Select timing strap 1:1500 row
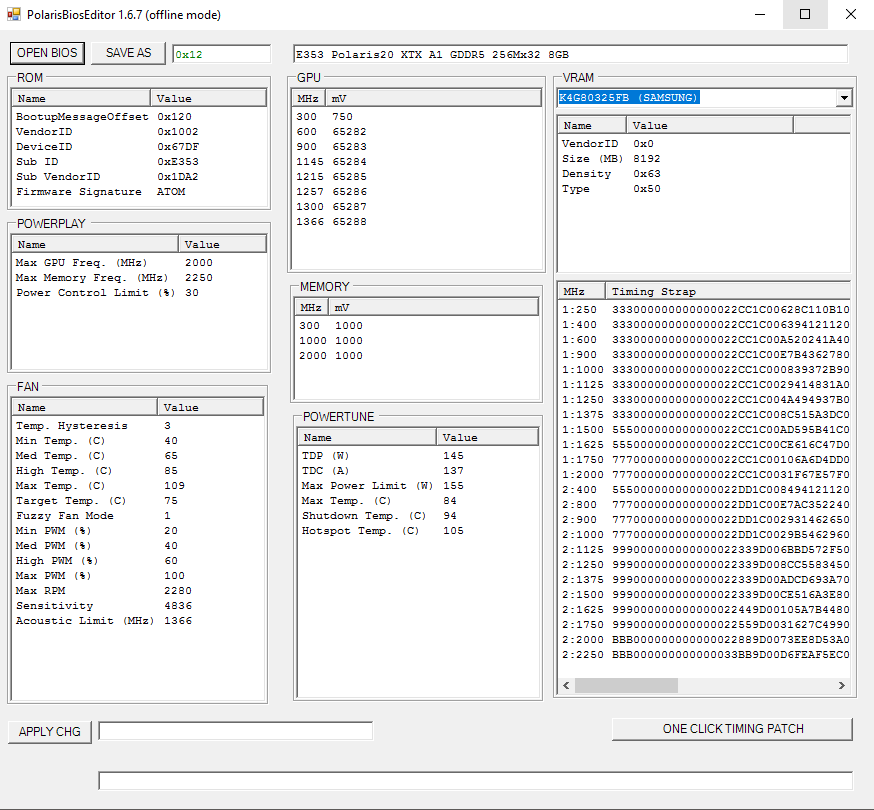Screen dimensions: 874x810 (705, 430)
